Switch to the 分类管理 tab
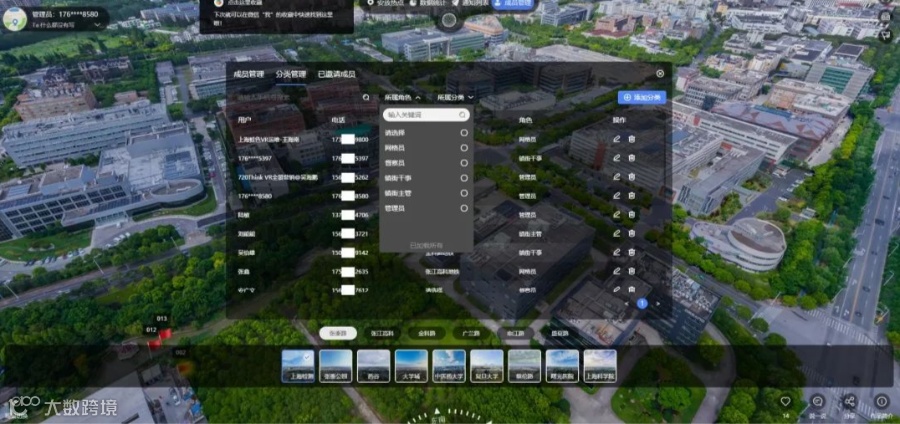This screenshot has height=424, width=900. (x=290, y=74)
